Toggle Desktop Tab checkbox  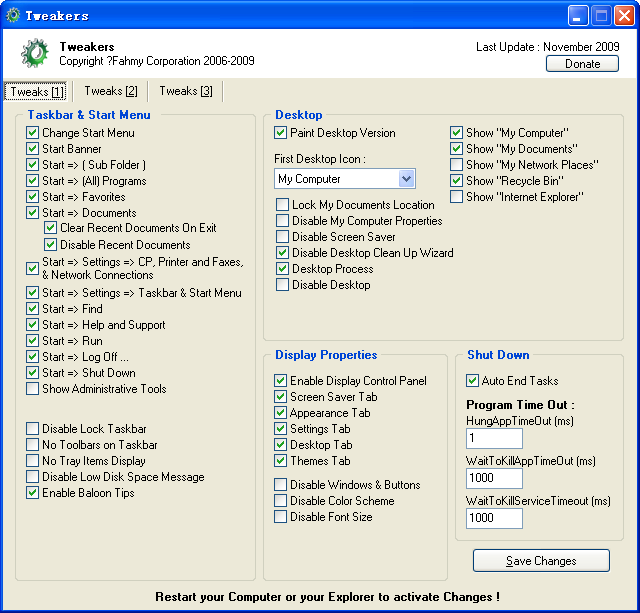[x=280, y=444]
